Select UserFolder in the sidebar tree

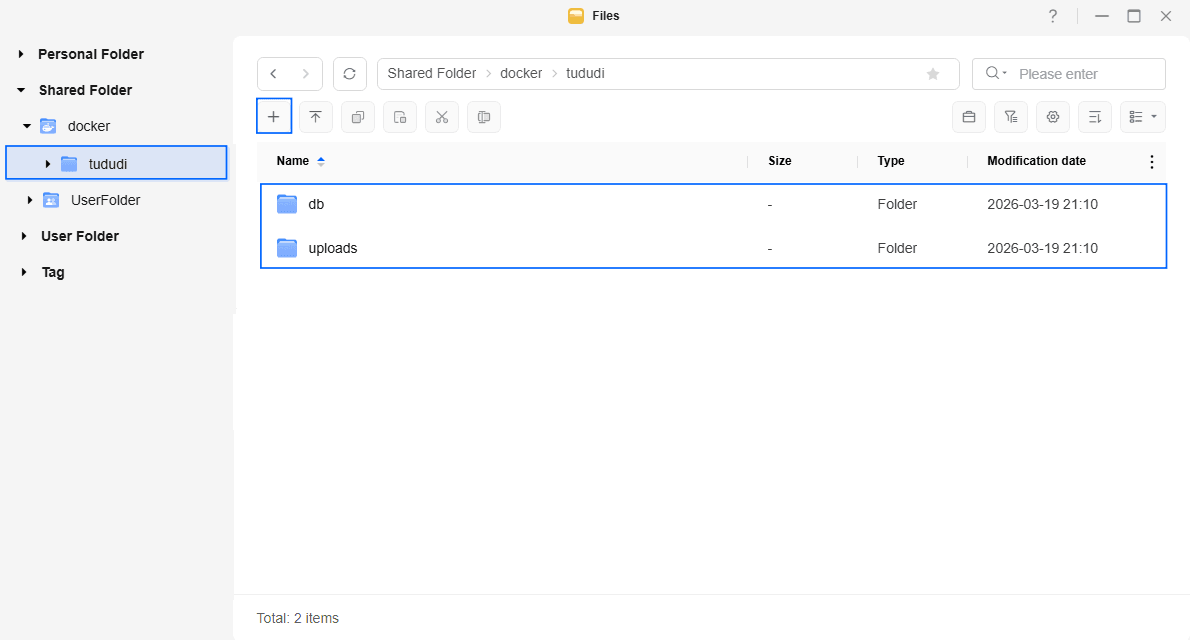click(x=105, y=200)
